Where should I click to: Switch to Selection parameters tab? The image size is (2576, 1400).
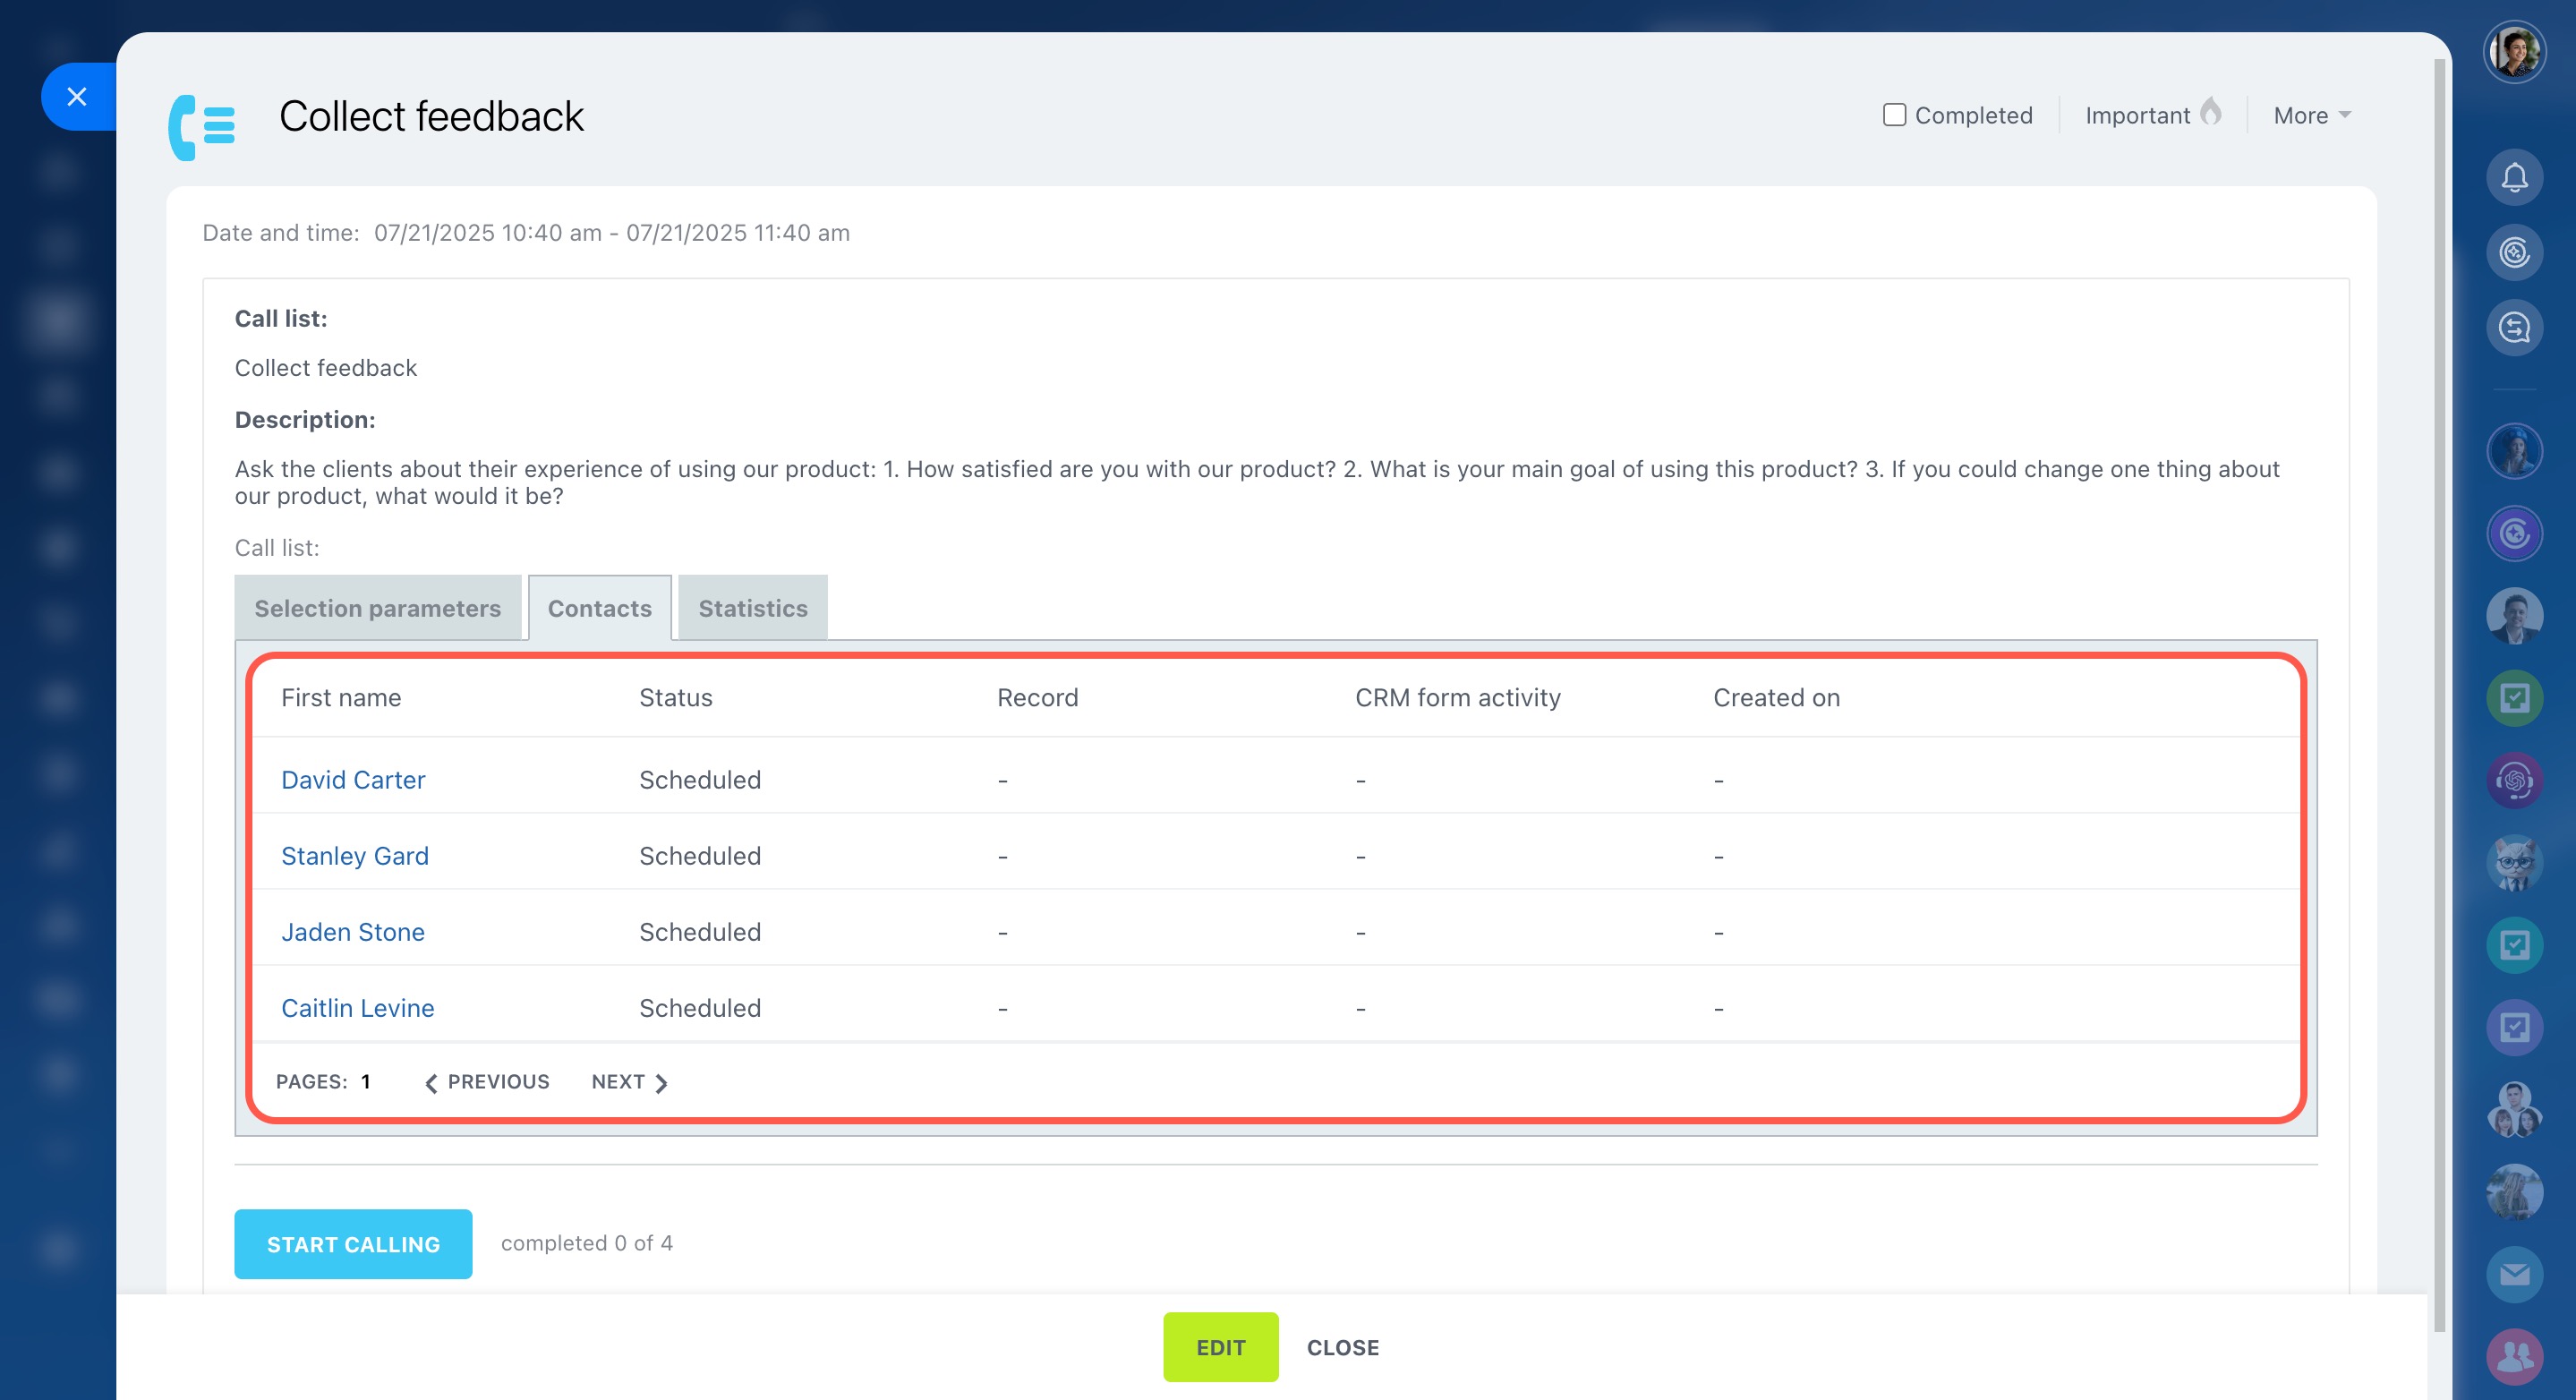click(x=377, y=608)
